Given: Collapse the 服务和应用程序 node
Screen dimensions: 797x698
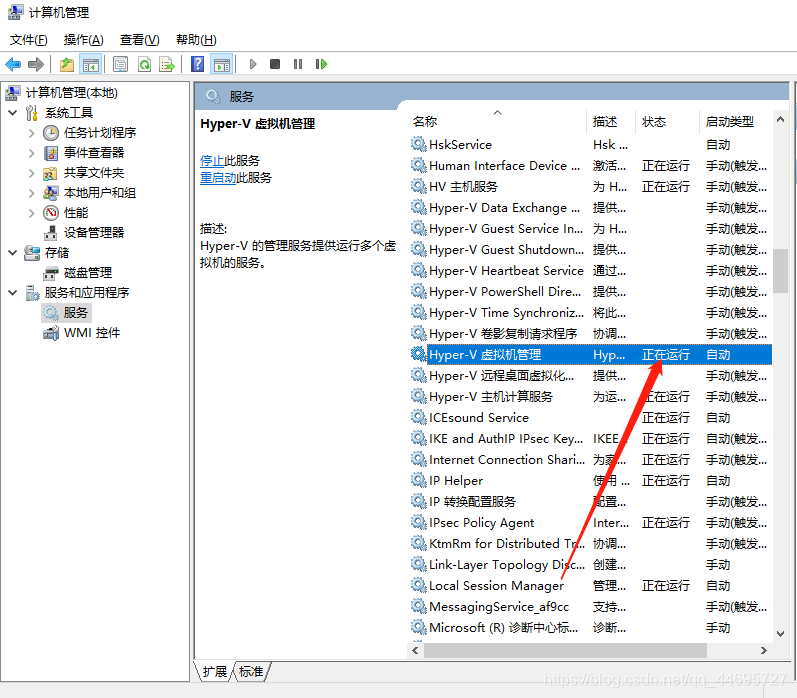Looking at the screenshot, I should (x=13, y=293).
